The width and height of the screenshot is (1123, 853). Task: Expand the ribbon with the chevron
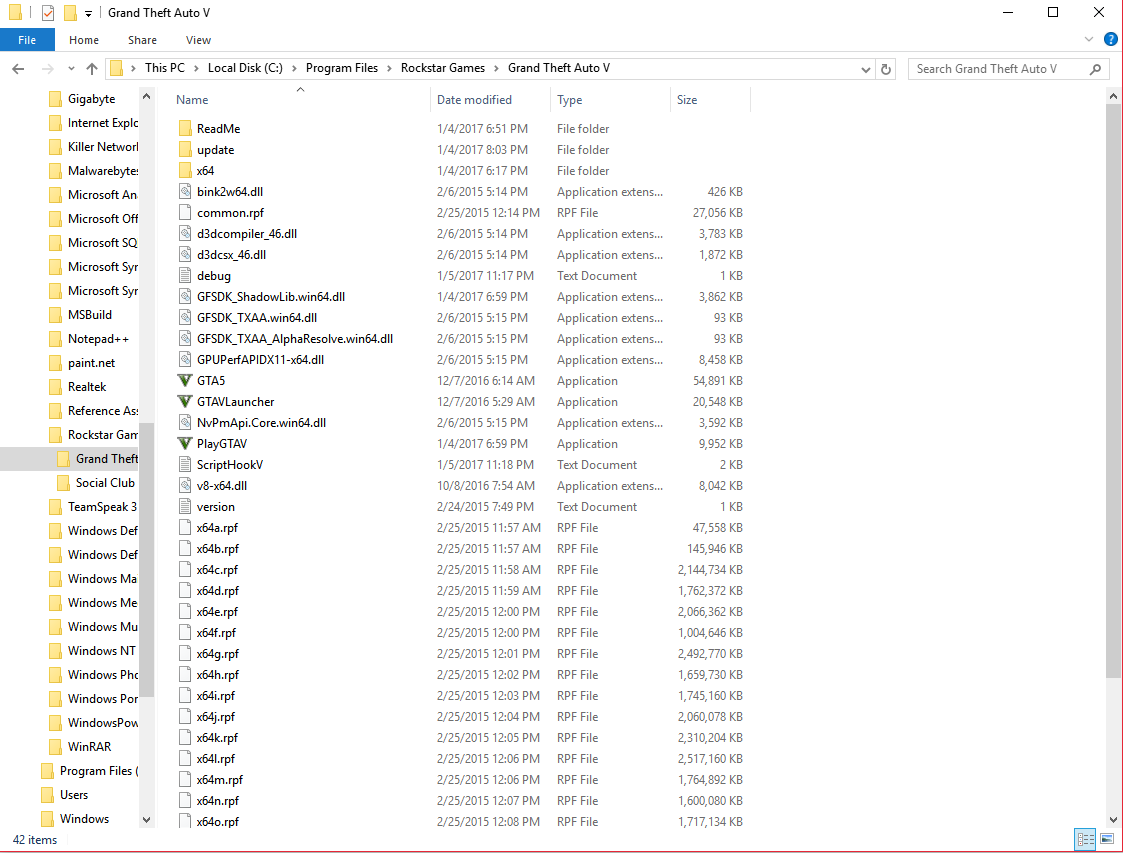coord(1089,39)
